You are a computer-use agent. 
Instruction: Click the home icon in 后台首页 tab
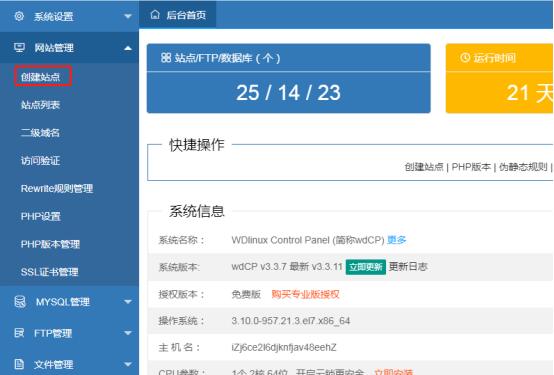tap(155, 15)
